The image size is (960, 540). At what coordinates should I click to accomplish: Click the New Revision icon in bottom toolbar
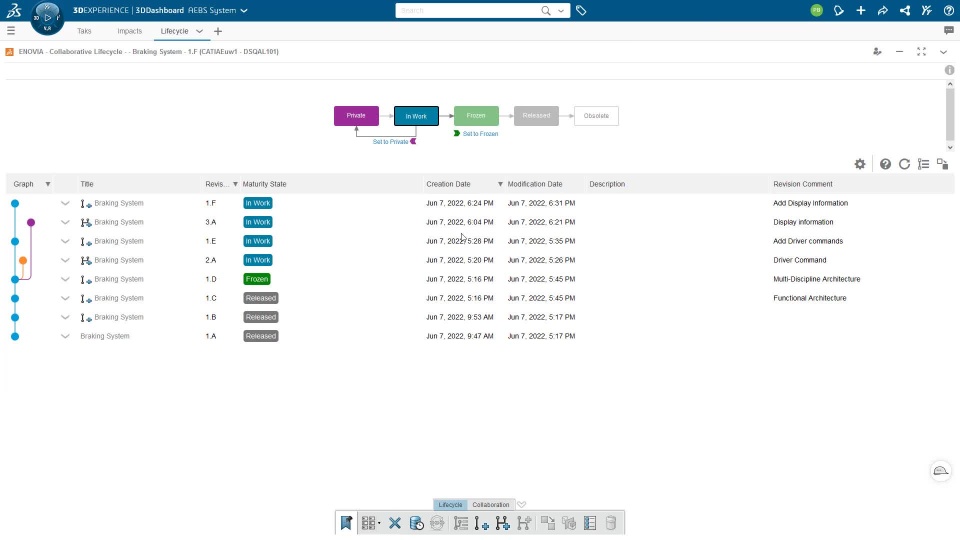(x=481, y=523)
